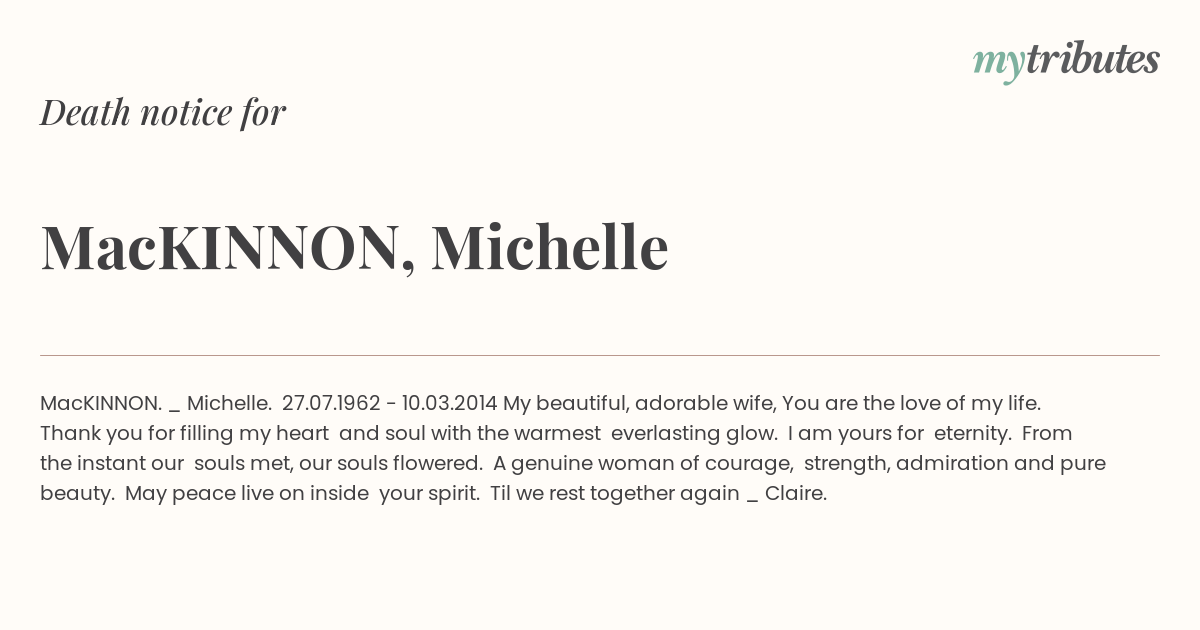
Task: Click the grey 'tributes' part of the logo
Action: [1093, 59]
